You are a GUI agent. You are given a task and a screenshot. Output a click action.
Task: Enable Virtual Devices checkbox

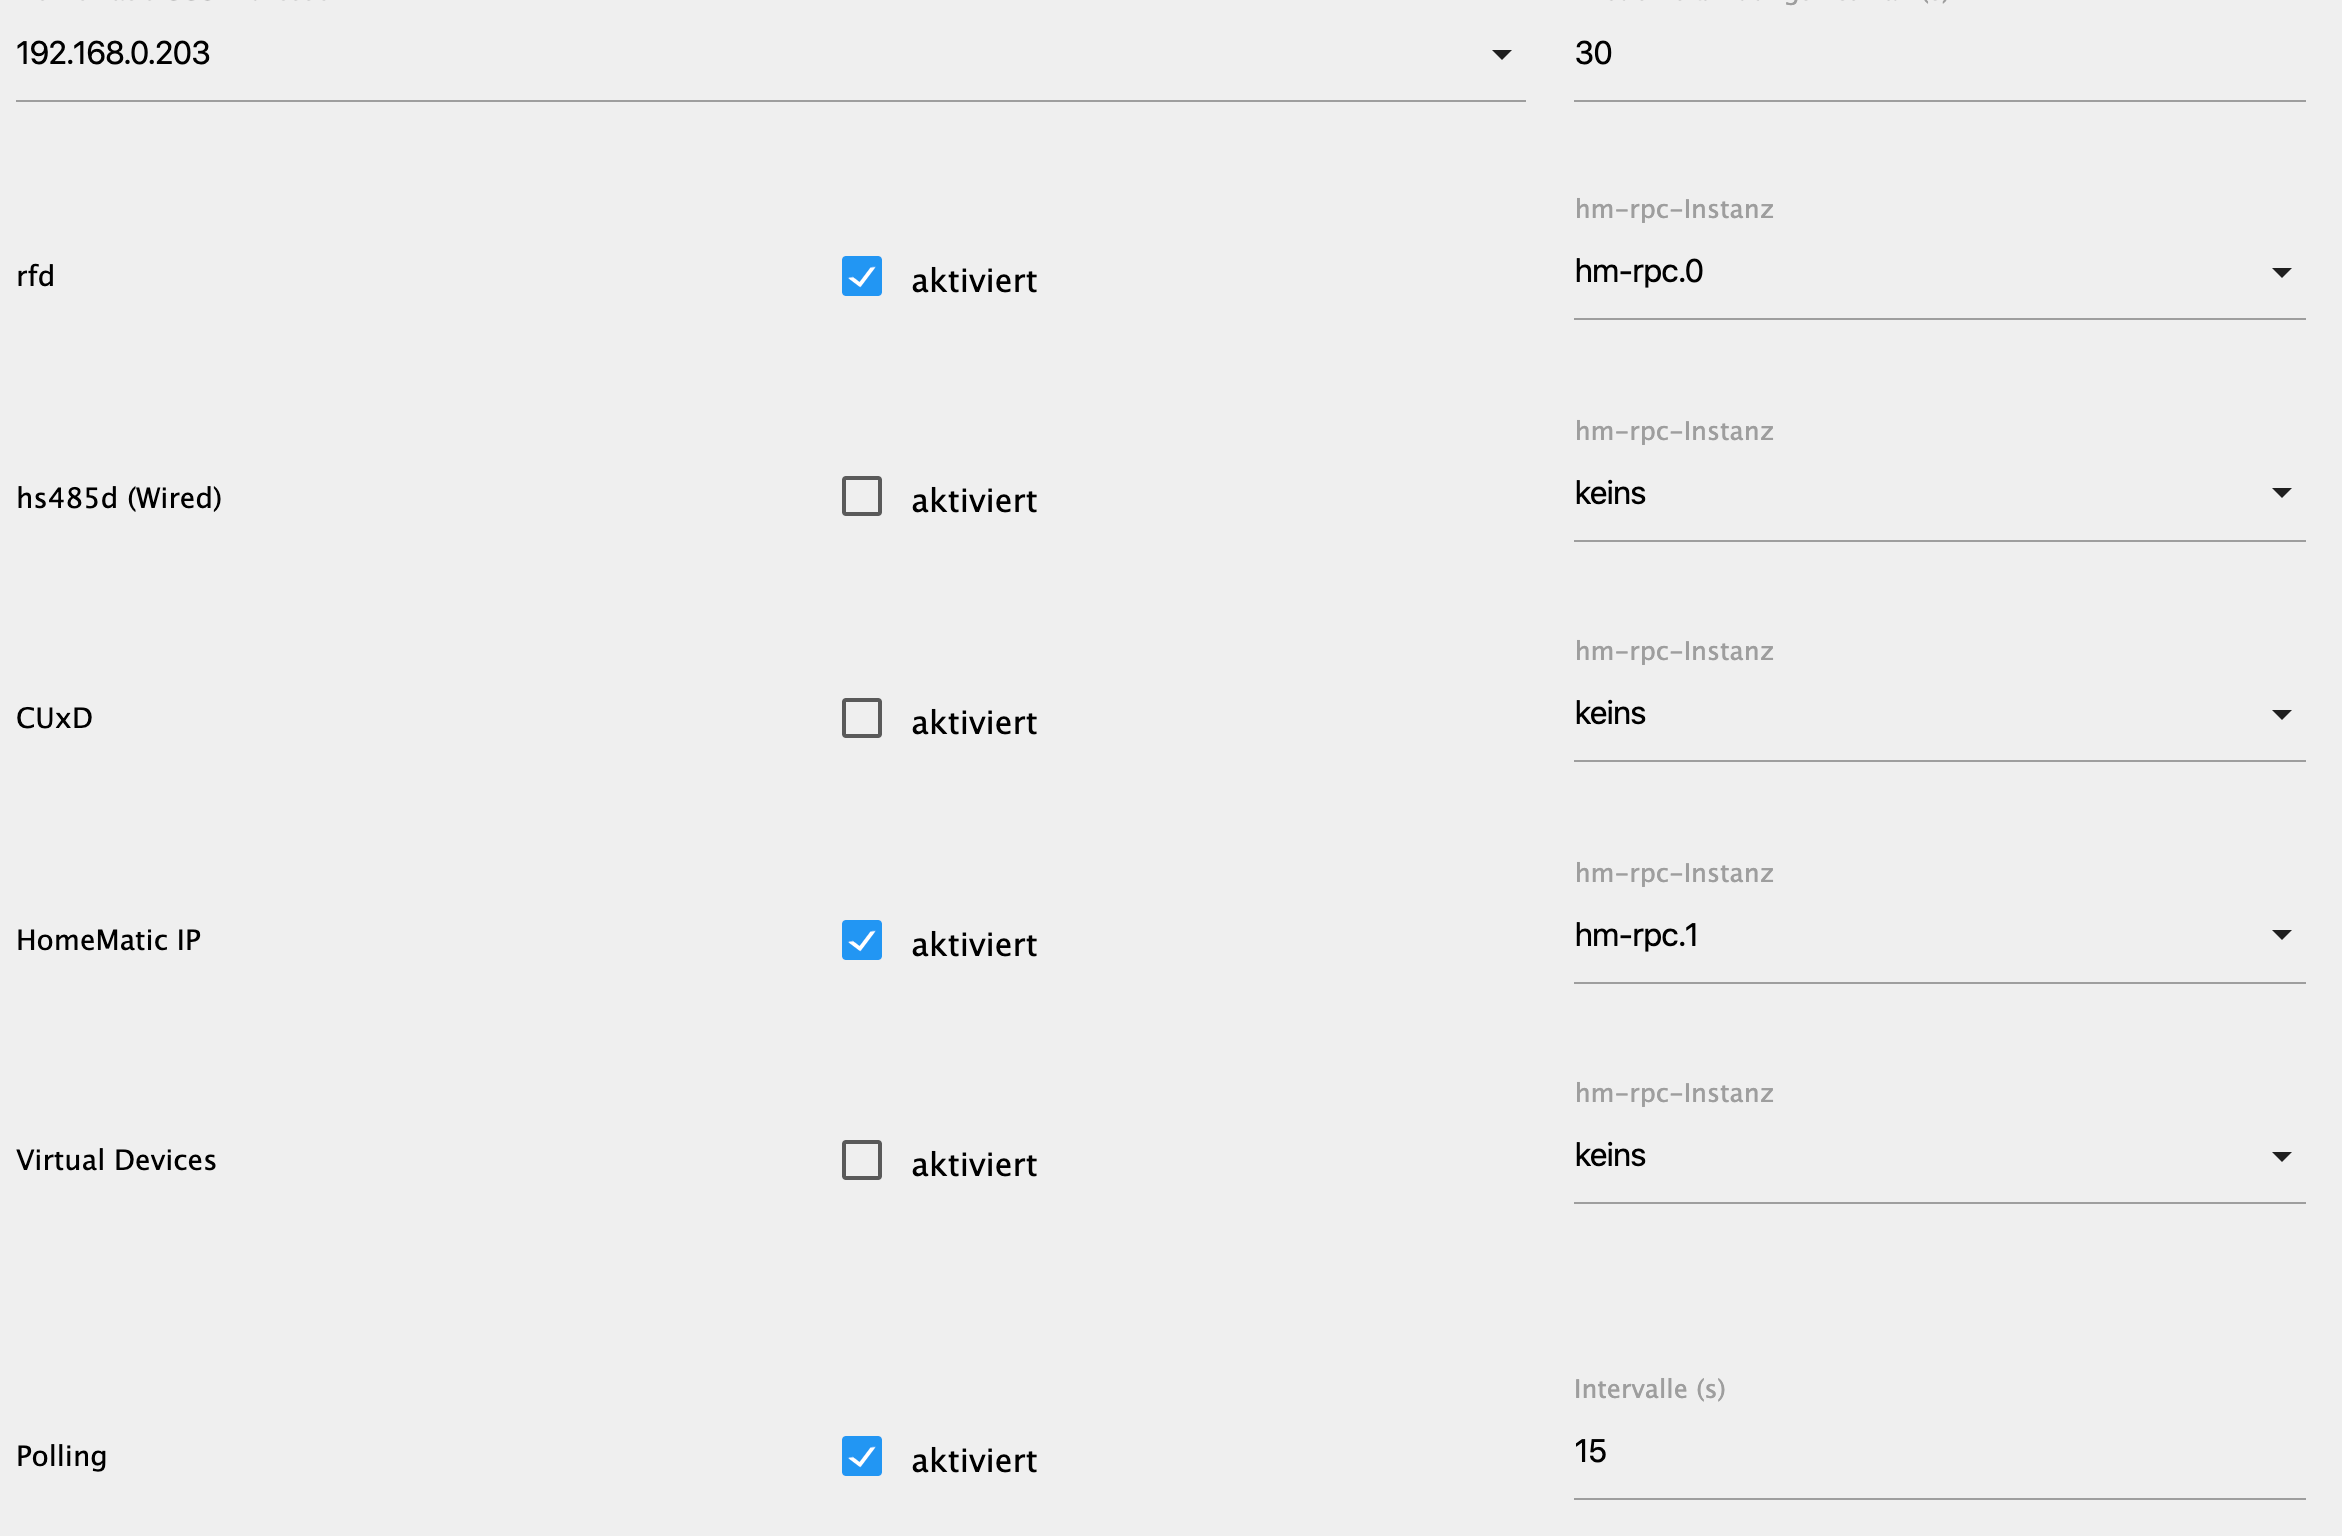click(x=861, y=1160)
